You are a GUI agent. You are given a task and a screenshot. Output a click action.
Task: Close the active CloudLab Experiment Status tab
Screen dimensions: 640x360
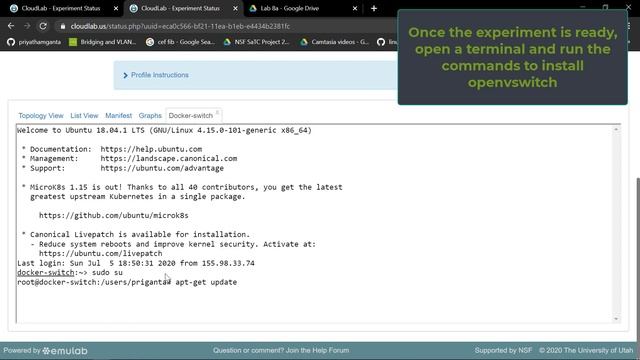click(x=235, y=8)
